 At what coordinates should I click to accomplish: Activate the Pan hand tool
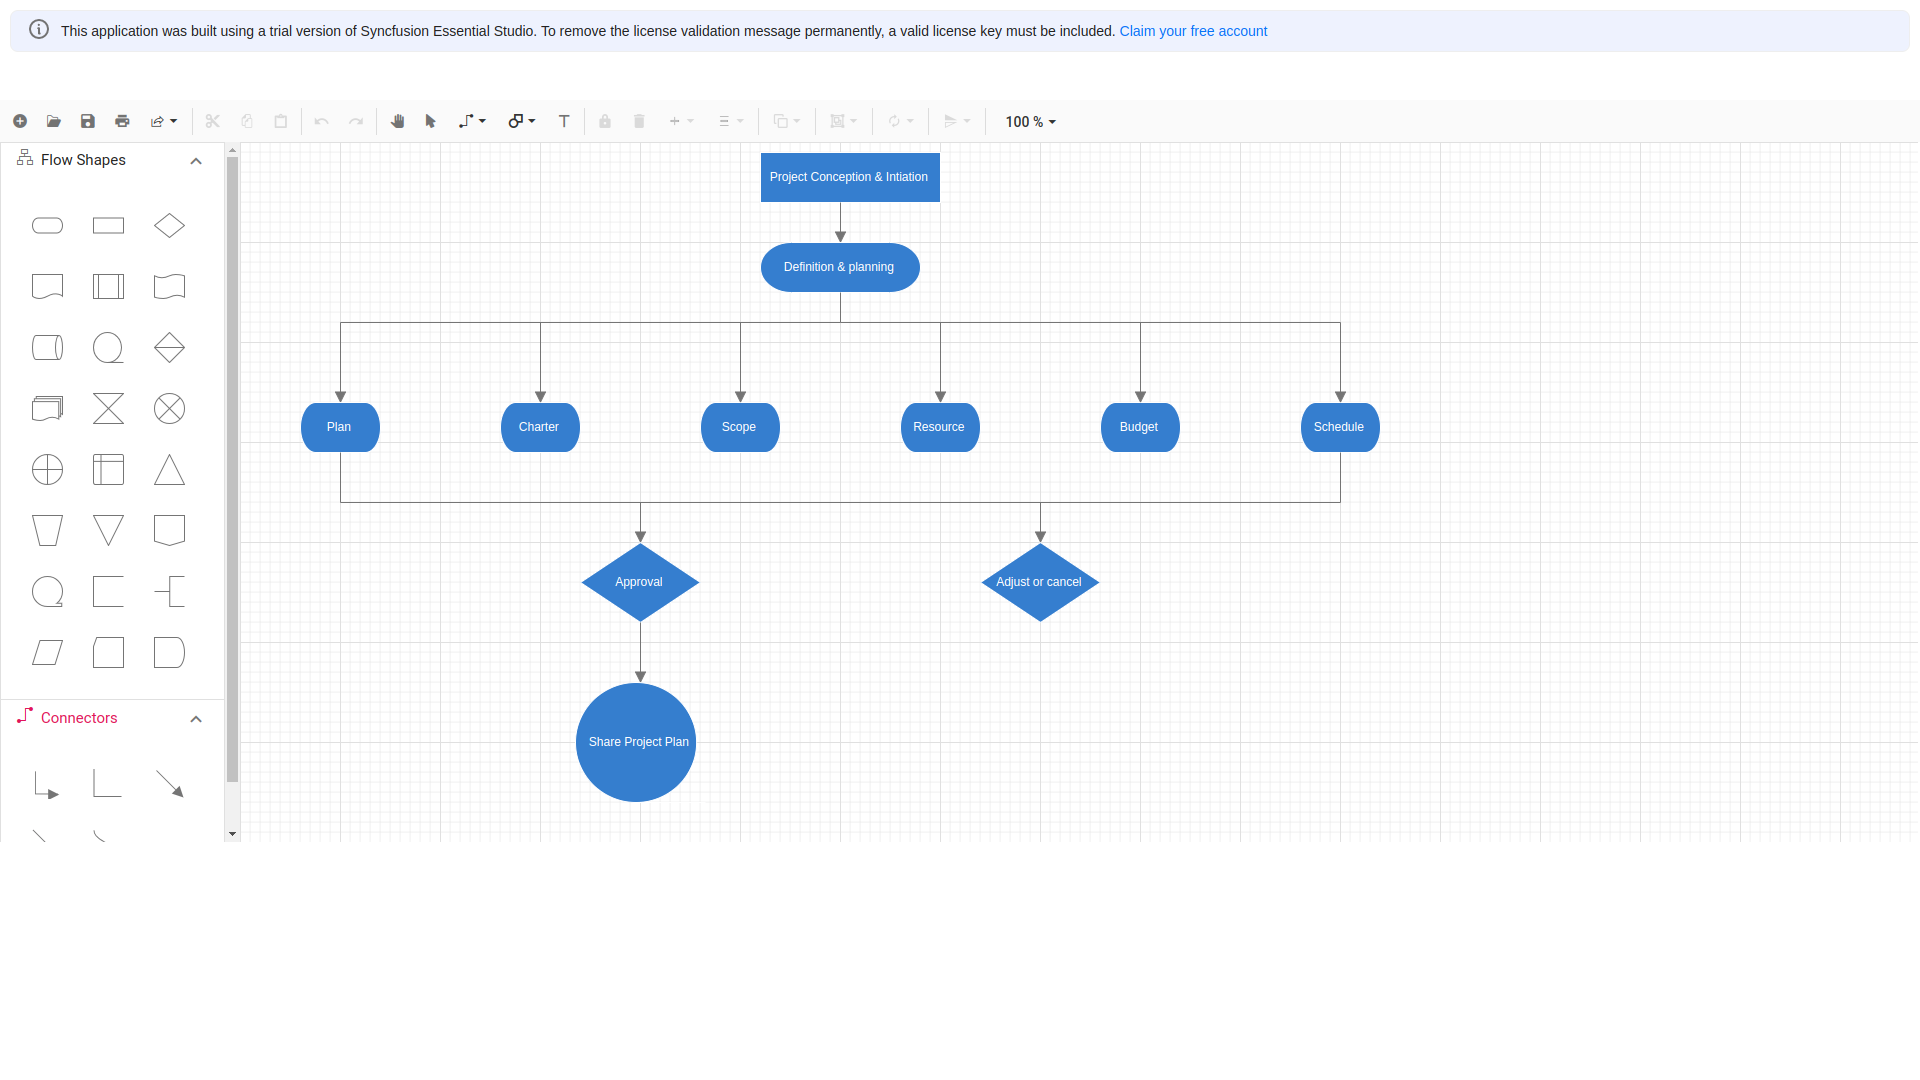pyautogui.click(x=397, y=121)
